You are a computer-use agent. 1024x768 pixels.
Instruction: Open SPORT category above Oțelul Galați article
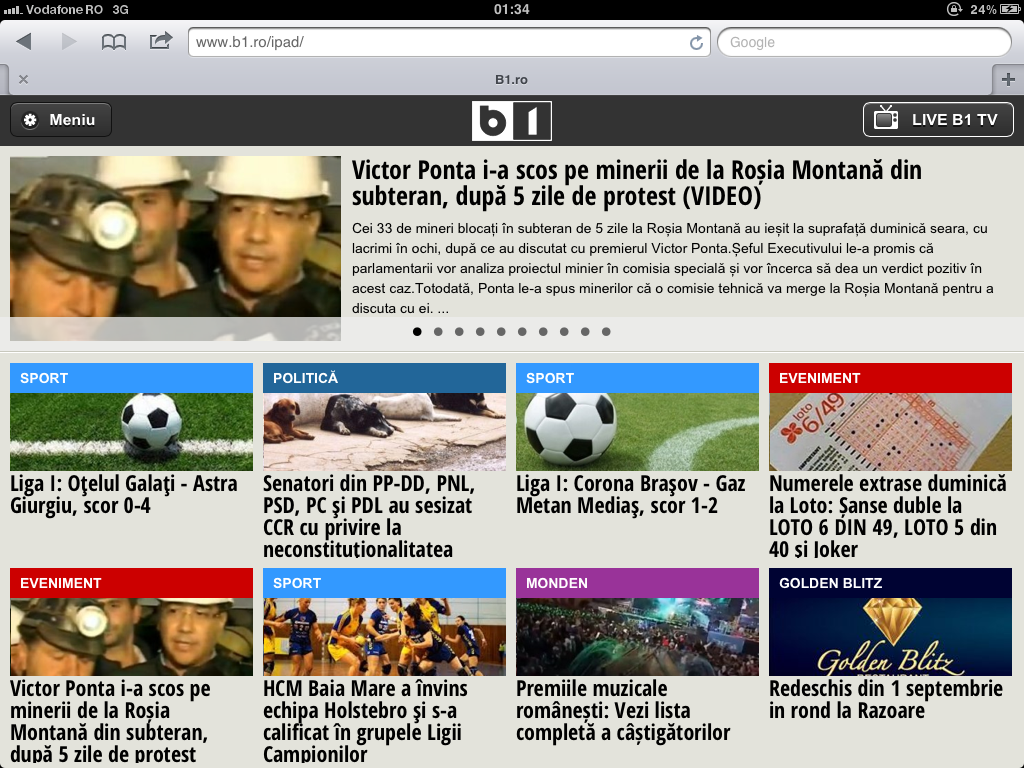[131, 378]
